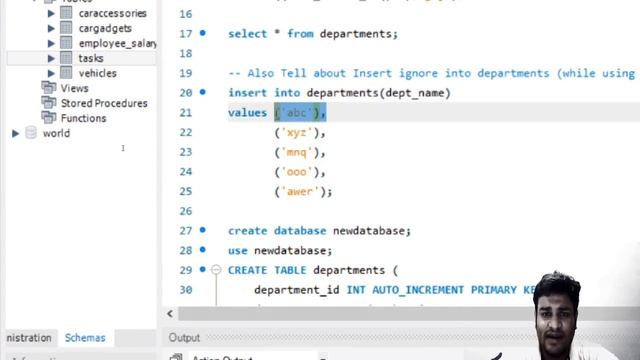Screen dimensions: 640x360
Task: Click the cargadgets table icon
Action: (x=66, y=28)
